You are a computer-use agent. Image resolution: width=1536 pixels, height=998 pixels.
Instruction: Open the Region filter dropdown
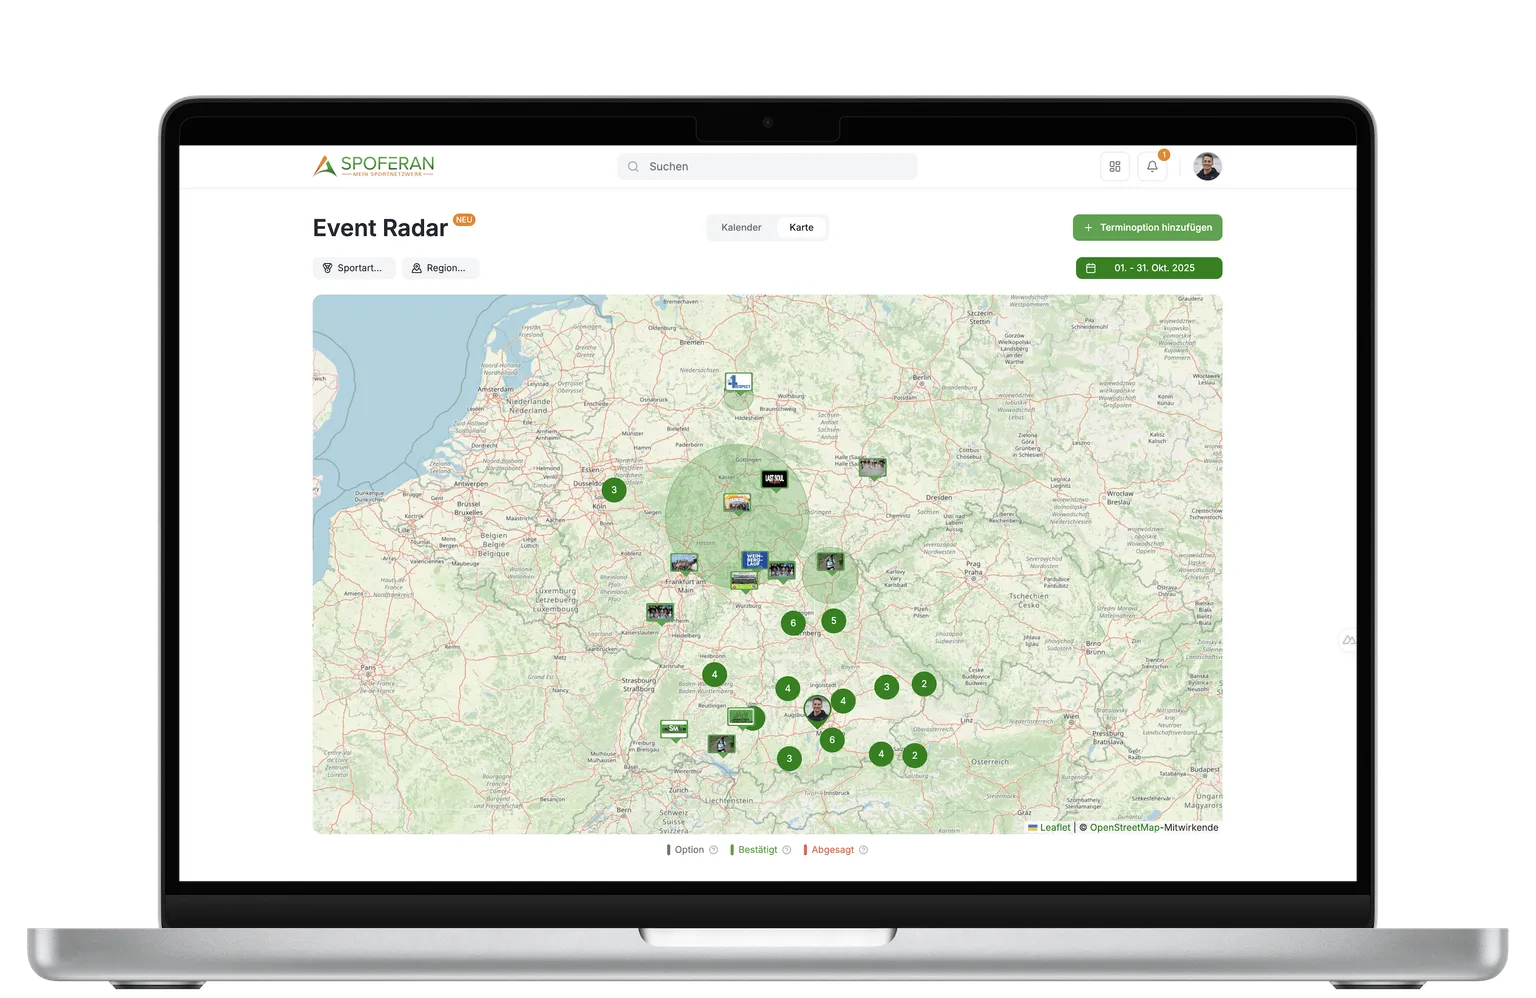tap(440, 268)
